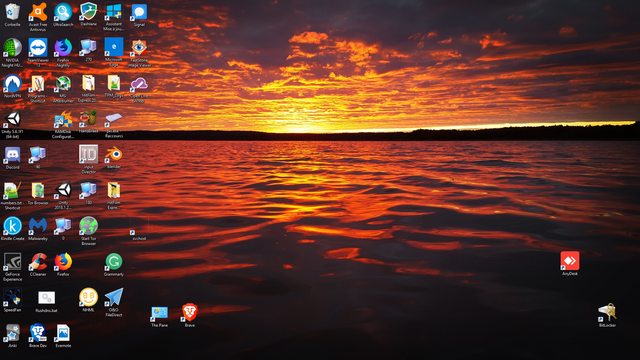Image resolution: width=640 pixels, height=360 pixels.
Task: Launch Avast Free Antivirus shortcut
Action: pos(38,12)
